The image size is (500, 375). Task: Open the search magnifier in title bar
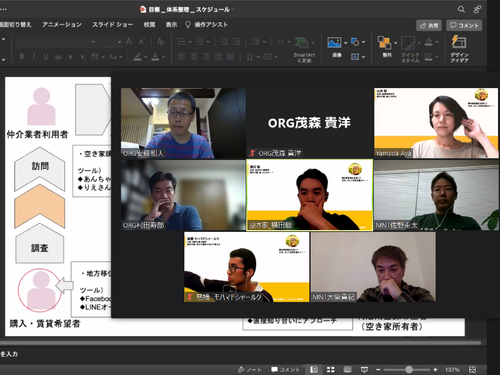461,9
